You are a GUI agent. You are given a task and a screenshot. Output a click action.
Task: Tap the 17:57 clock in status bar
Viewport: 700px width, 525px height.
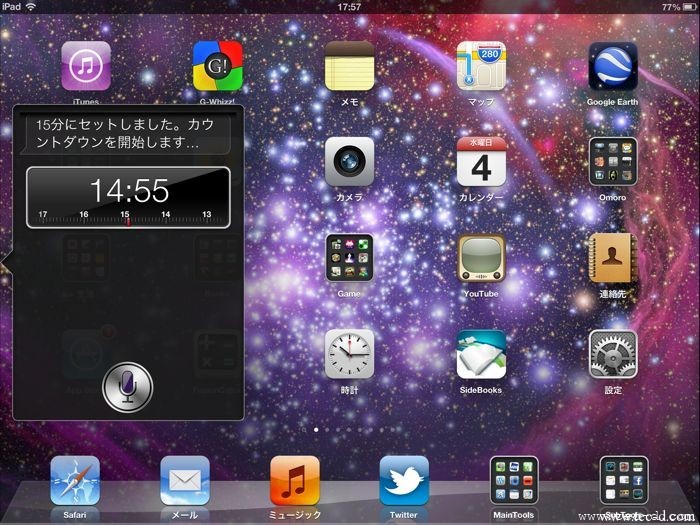click(349, 7)
